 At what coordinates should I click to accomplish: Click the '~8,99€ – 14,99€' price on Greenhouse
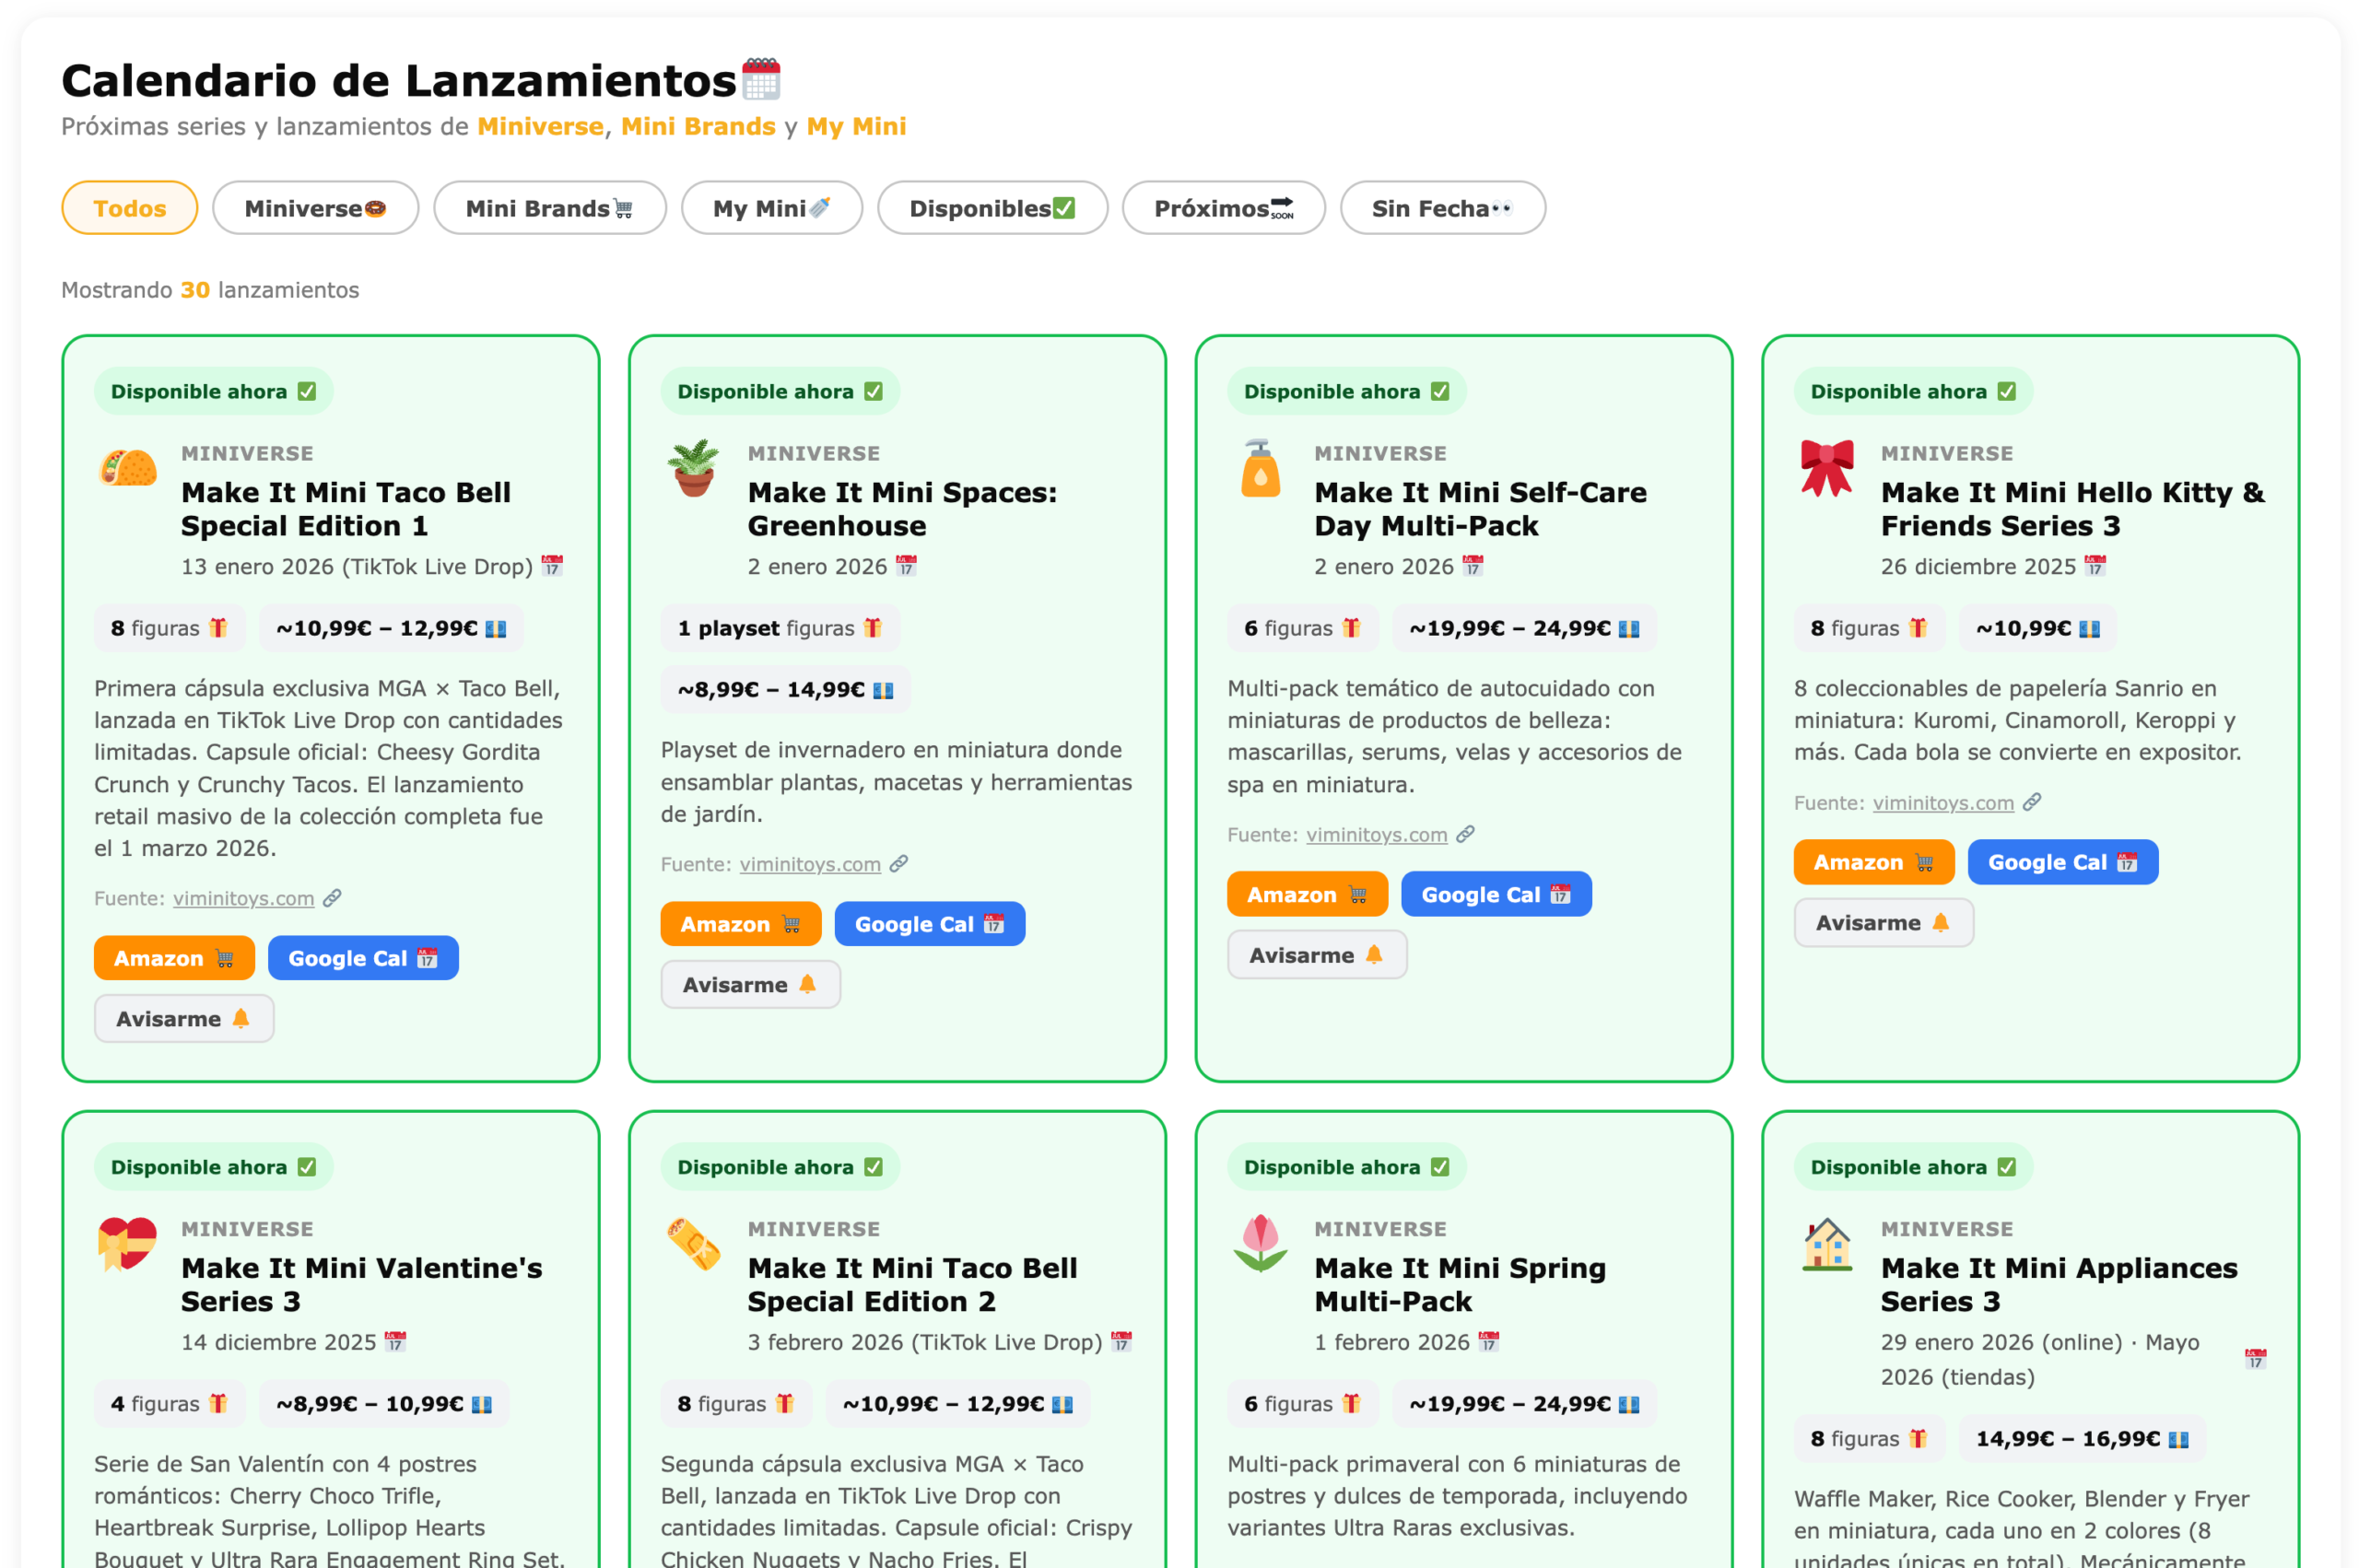[785, 690]
